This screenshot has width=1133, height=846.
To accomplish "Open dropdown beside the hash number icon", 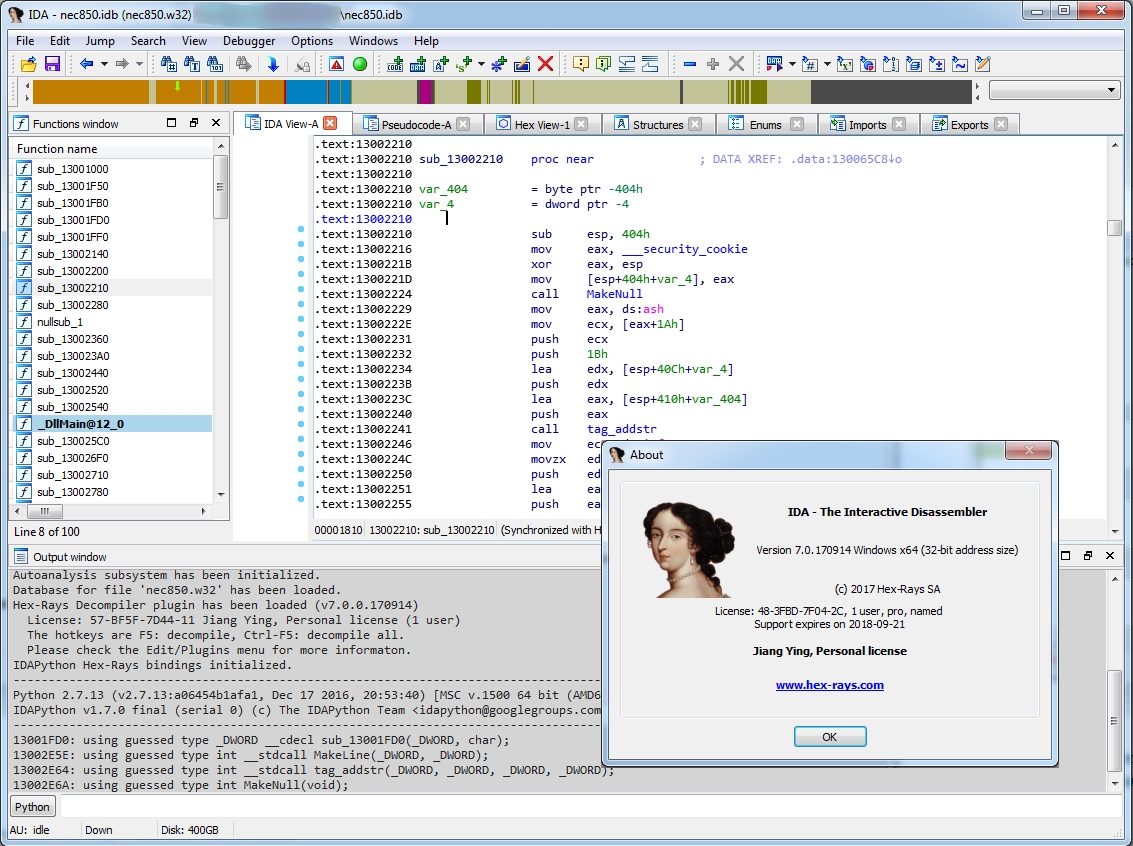I will pyautogui.click(x=827, y=64).
